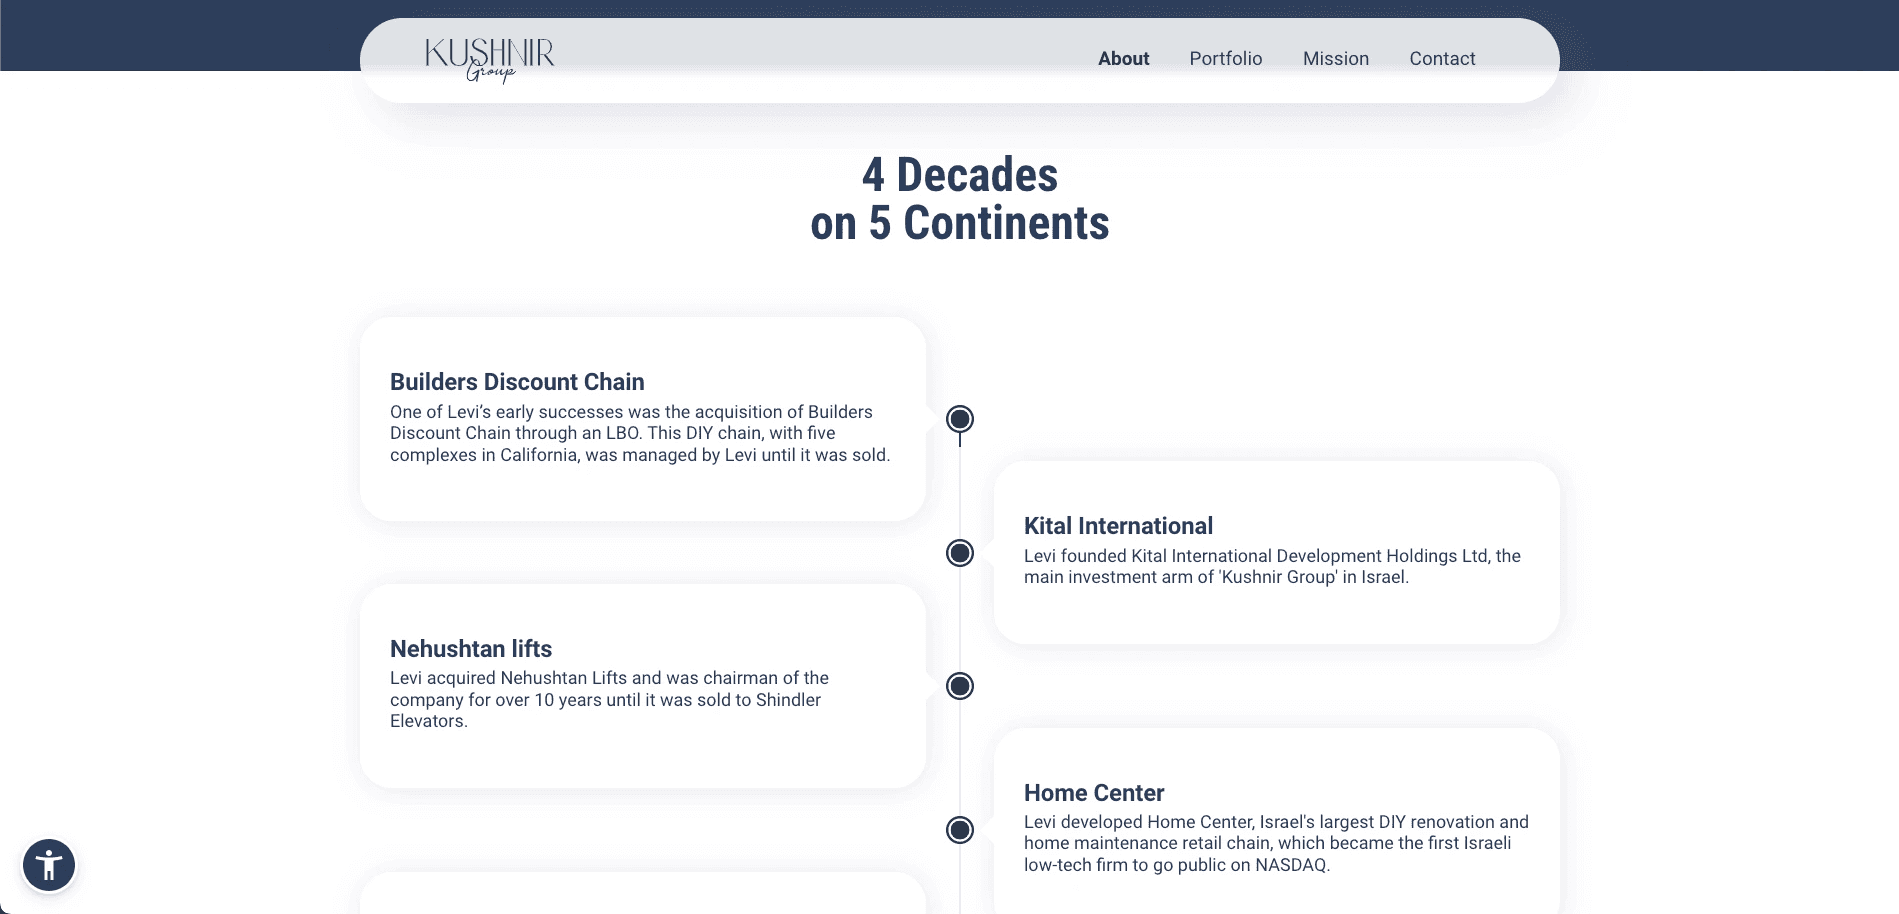Image resolution: width=1899 pixels, height=914 pixels.
Task: Click the Home Center heading
Action: click(1094, 793)
